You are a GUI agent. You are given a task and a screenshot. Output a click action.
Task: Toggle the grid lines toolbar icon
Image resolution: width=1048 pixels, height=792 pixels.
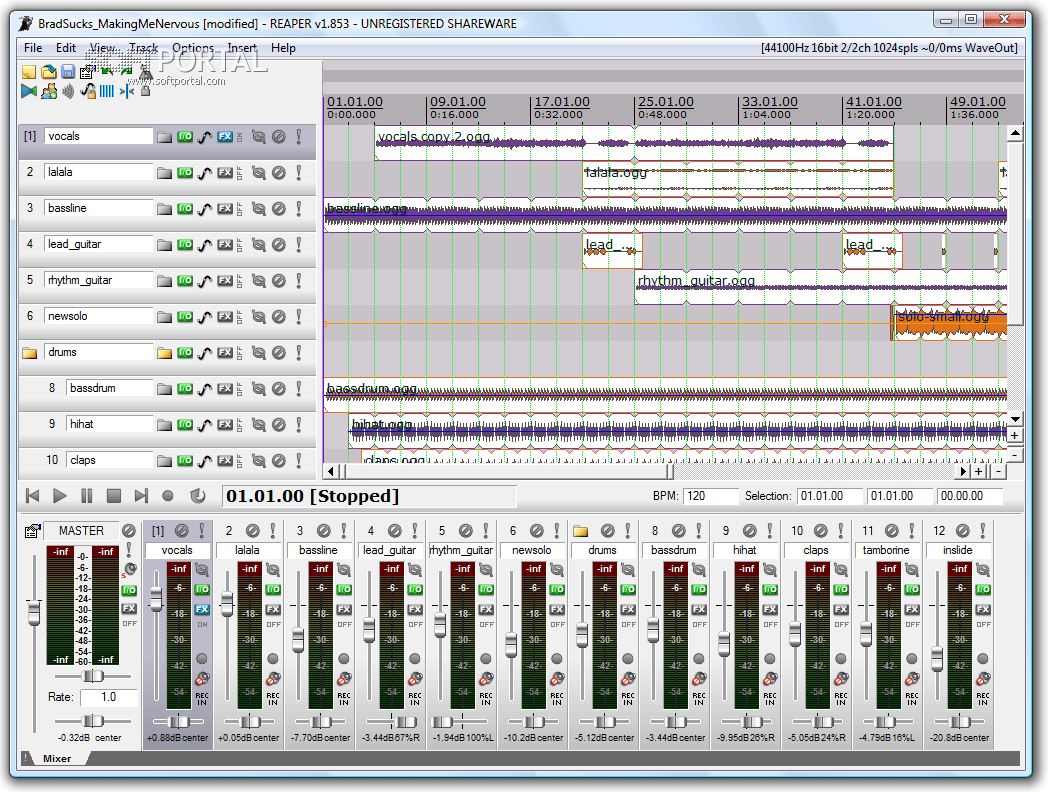106,92
